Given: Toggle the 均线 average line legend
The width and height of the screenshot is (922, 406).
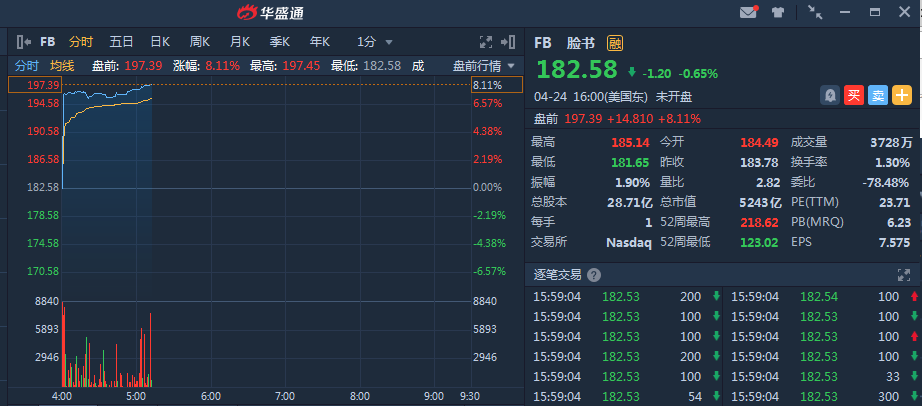Looking at the screenshot, I should [x=62, y=66].
